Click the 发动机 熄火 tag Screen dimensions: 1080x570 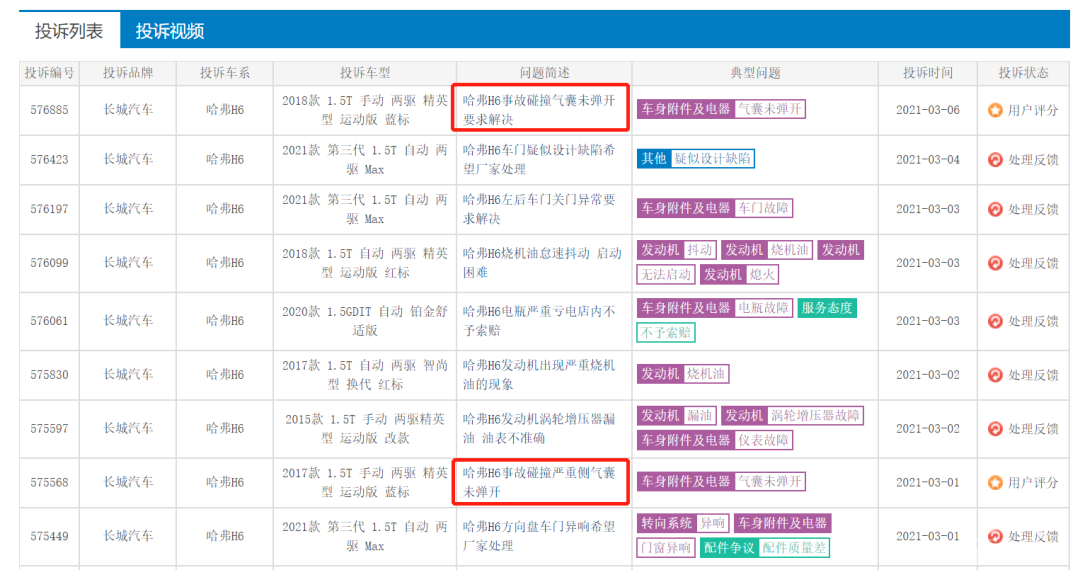pyautogui.click(x=739, y=275)
